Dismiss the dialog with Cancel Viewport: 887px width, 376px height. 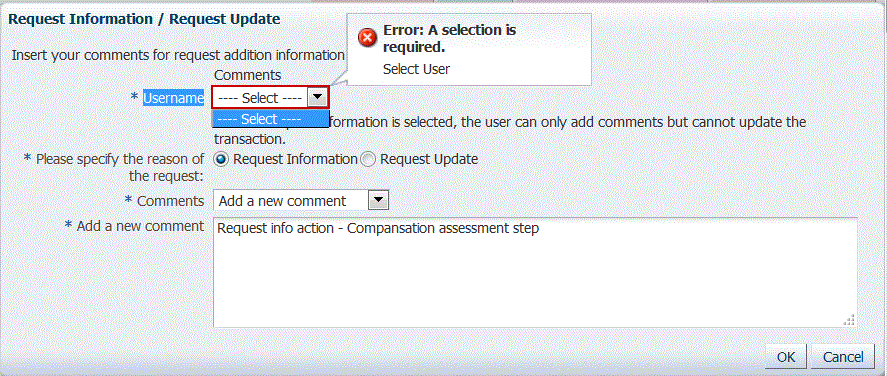pyautogui.click(x=843, y=357)
